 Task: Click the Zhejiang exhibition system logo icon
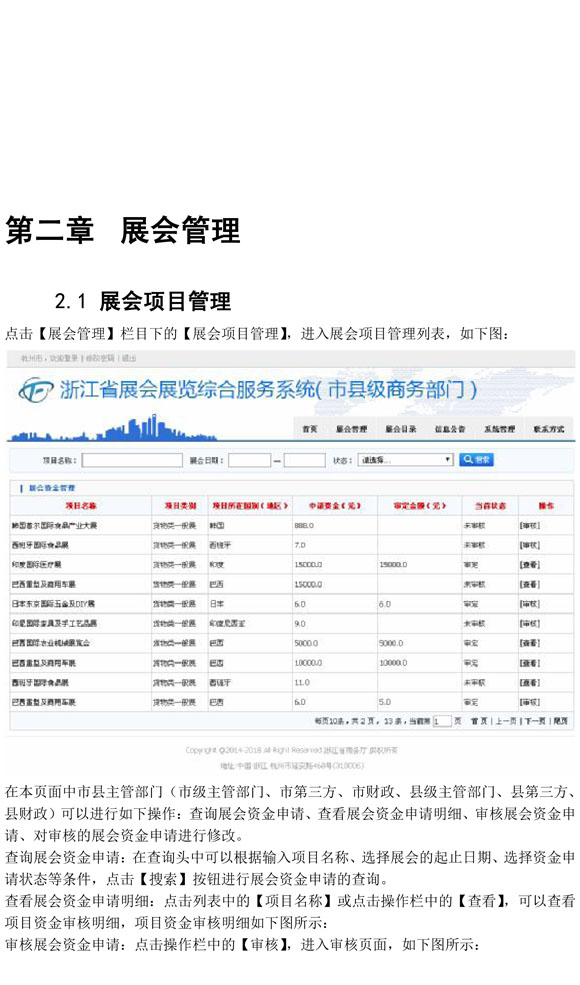tap(36, 390)
